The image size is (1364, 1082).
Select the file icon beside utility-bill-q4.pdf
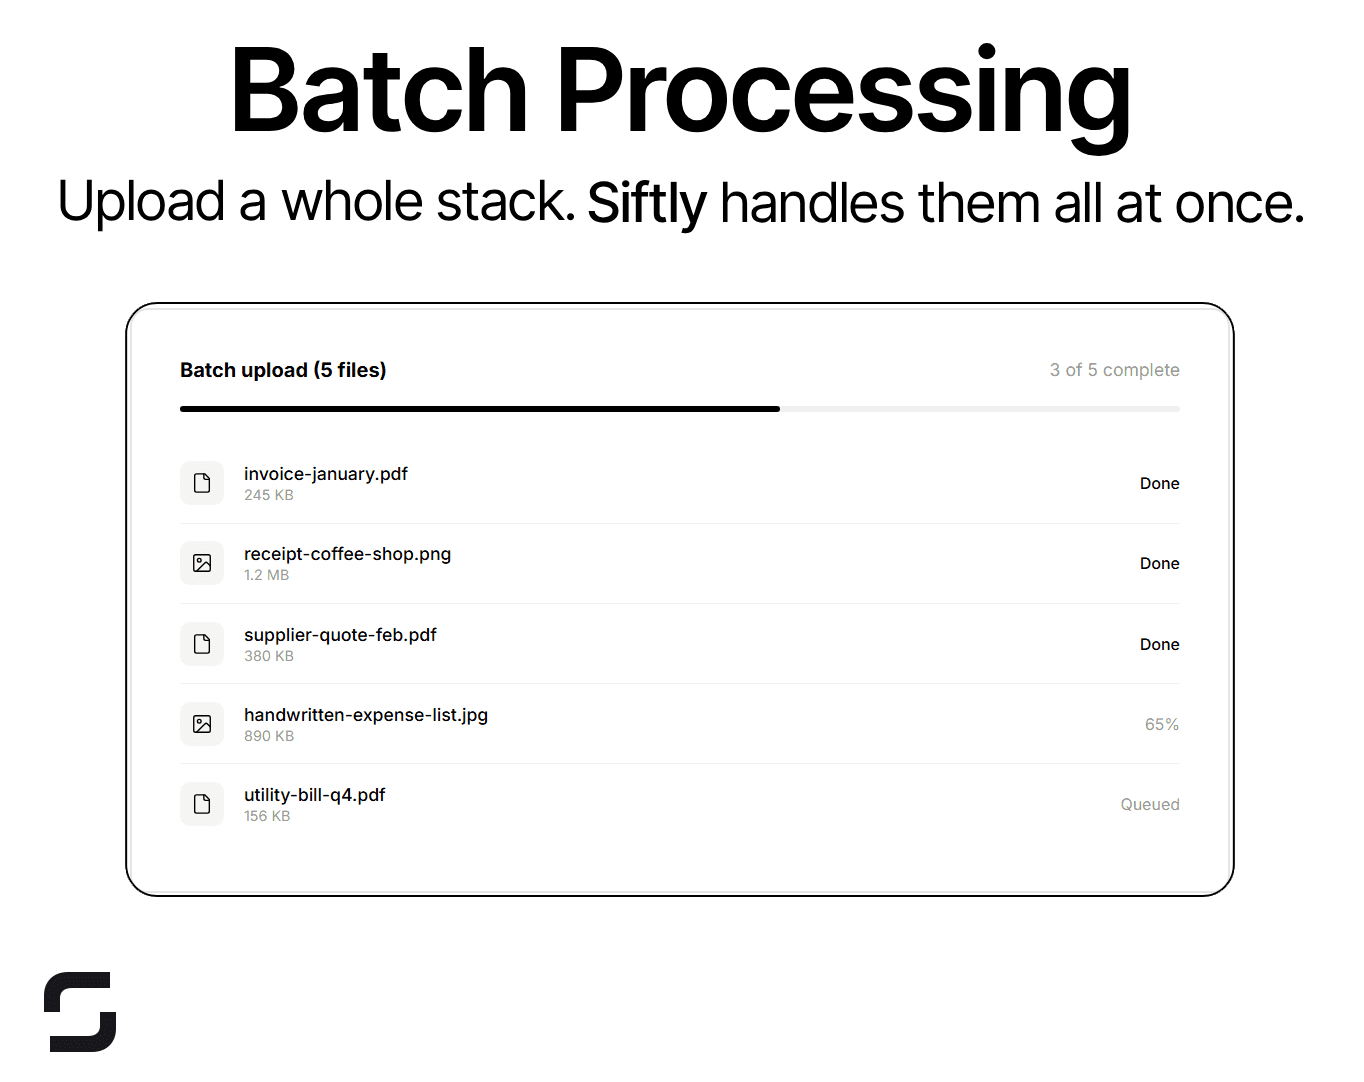202,804
